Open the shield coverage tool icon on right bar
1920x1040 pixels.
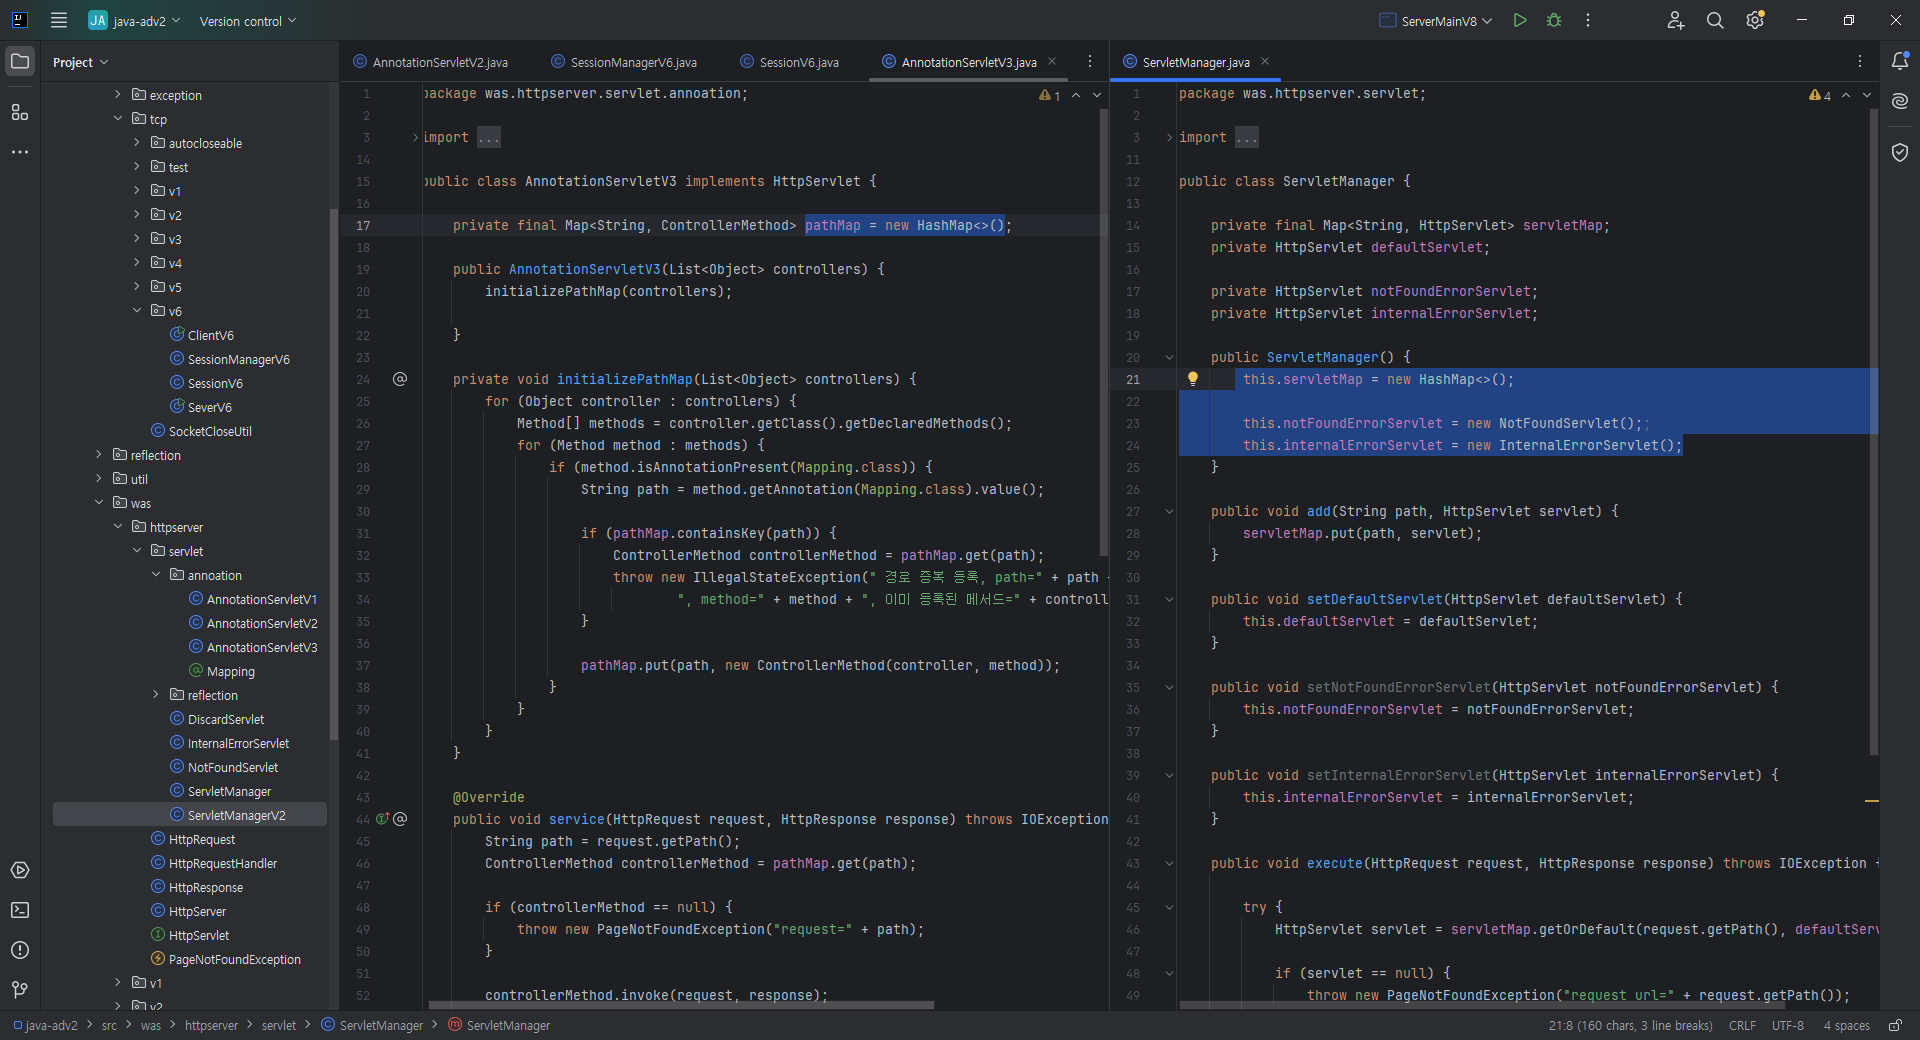[x=1900, y=152]
